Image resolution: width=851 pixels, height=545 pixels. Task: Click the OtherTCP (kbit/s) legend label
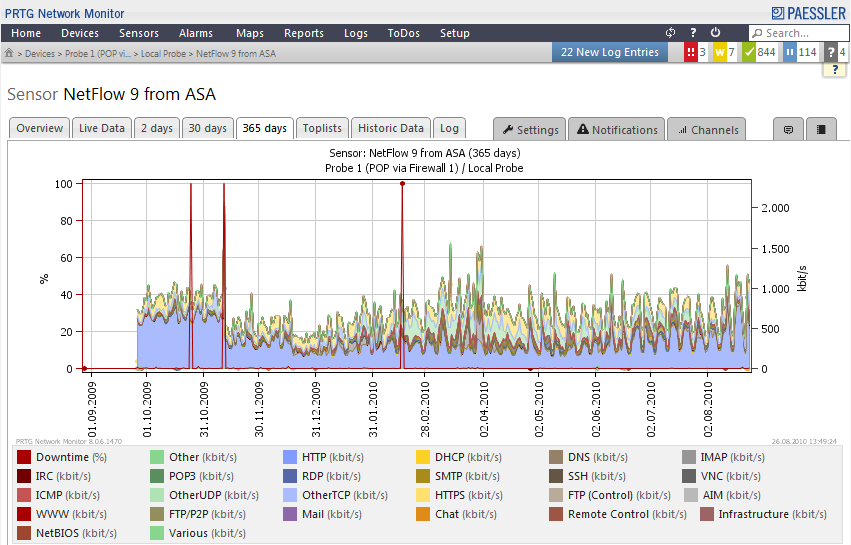(345, 495)
